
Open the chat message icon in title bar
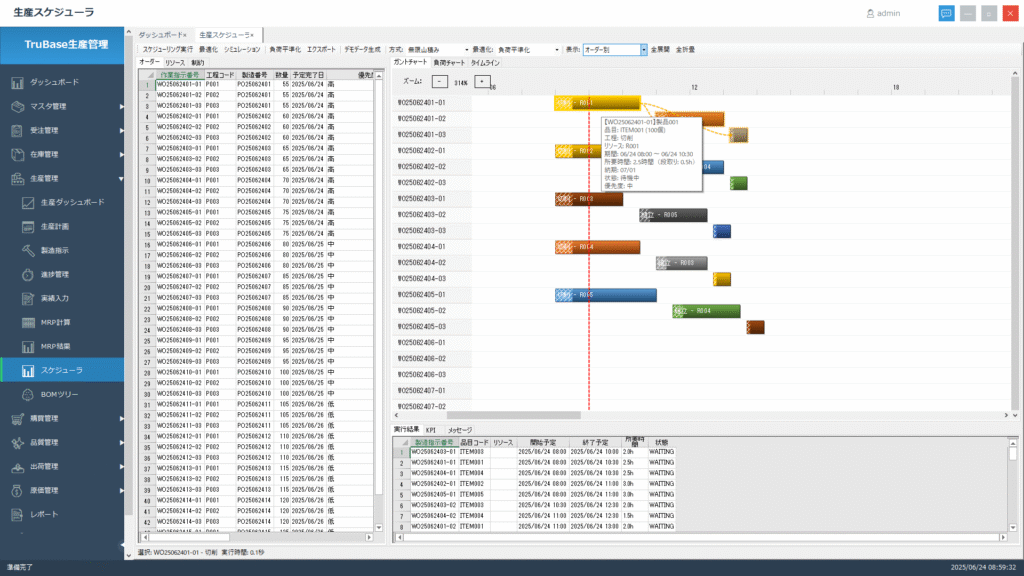click(x=946, y=13)
